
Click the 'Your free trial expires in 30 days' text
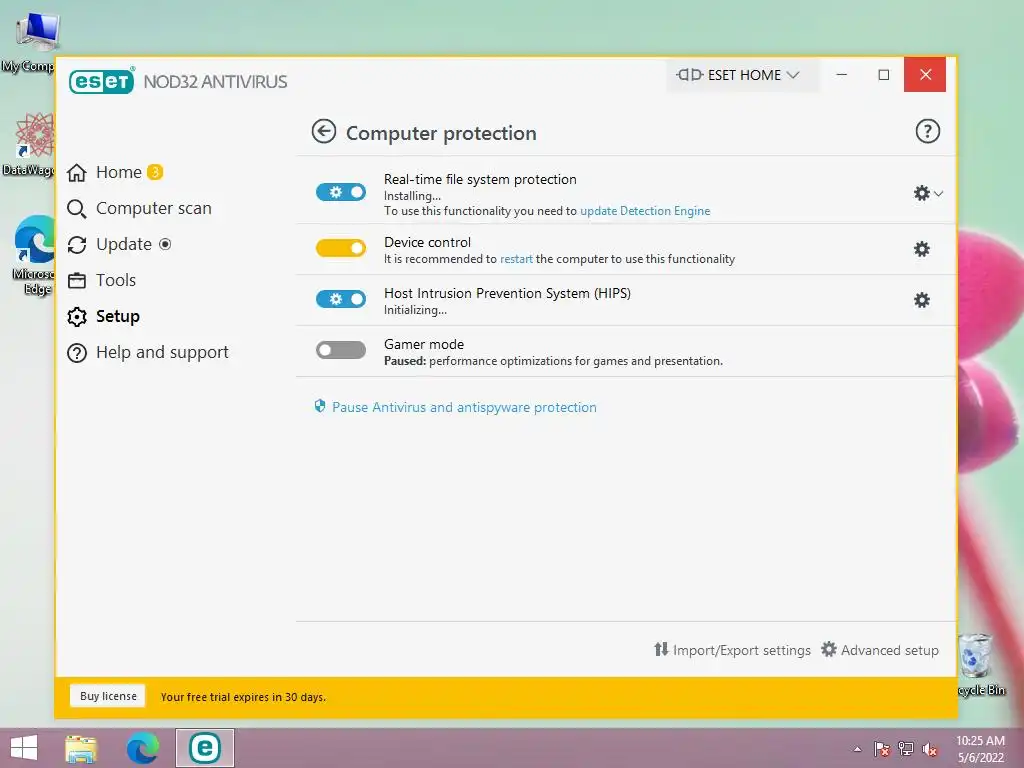pos(243,697)
